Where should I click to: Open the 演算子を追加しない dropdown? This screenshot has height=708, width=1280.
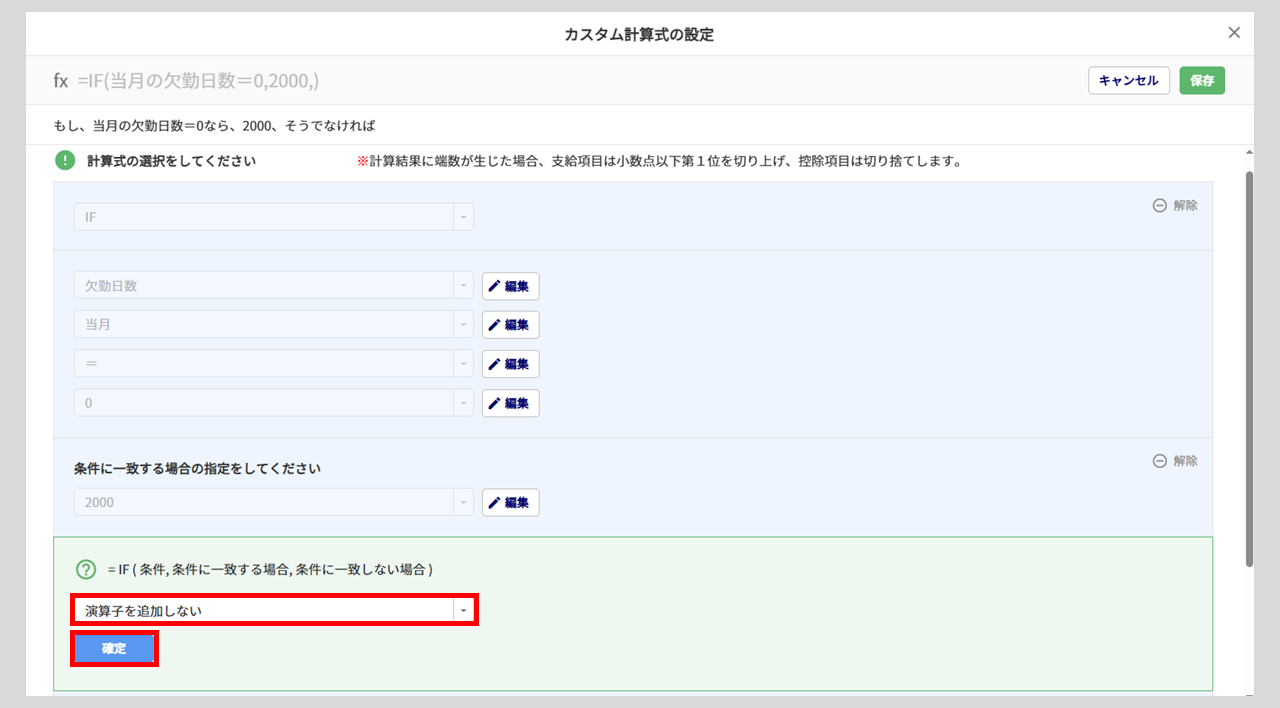click(274, 610)
